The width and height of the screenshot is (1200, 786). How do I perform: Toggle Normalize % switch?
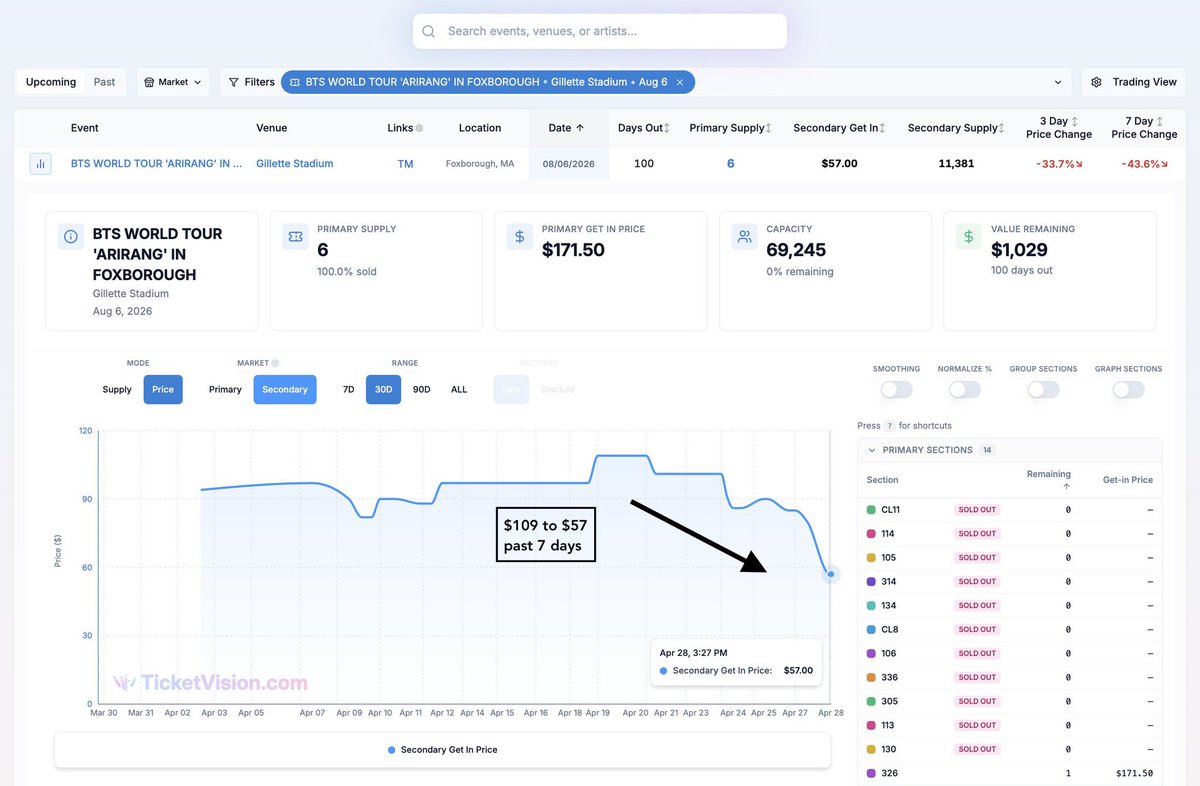965,390
